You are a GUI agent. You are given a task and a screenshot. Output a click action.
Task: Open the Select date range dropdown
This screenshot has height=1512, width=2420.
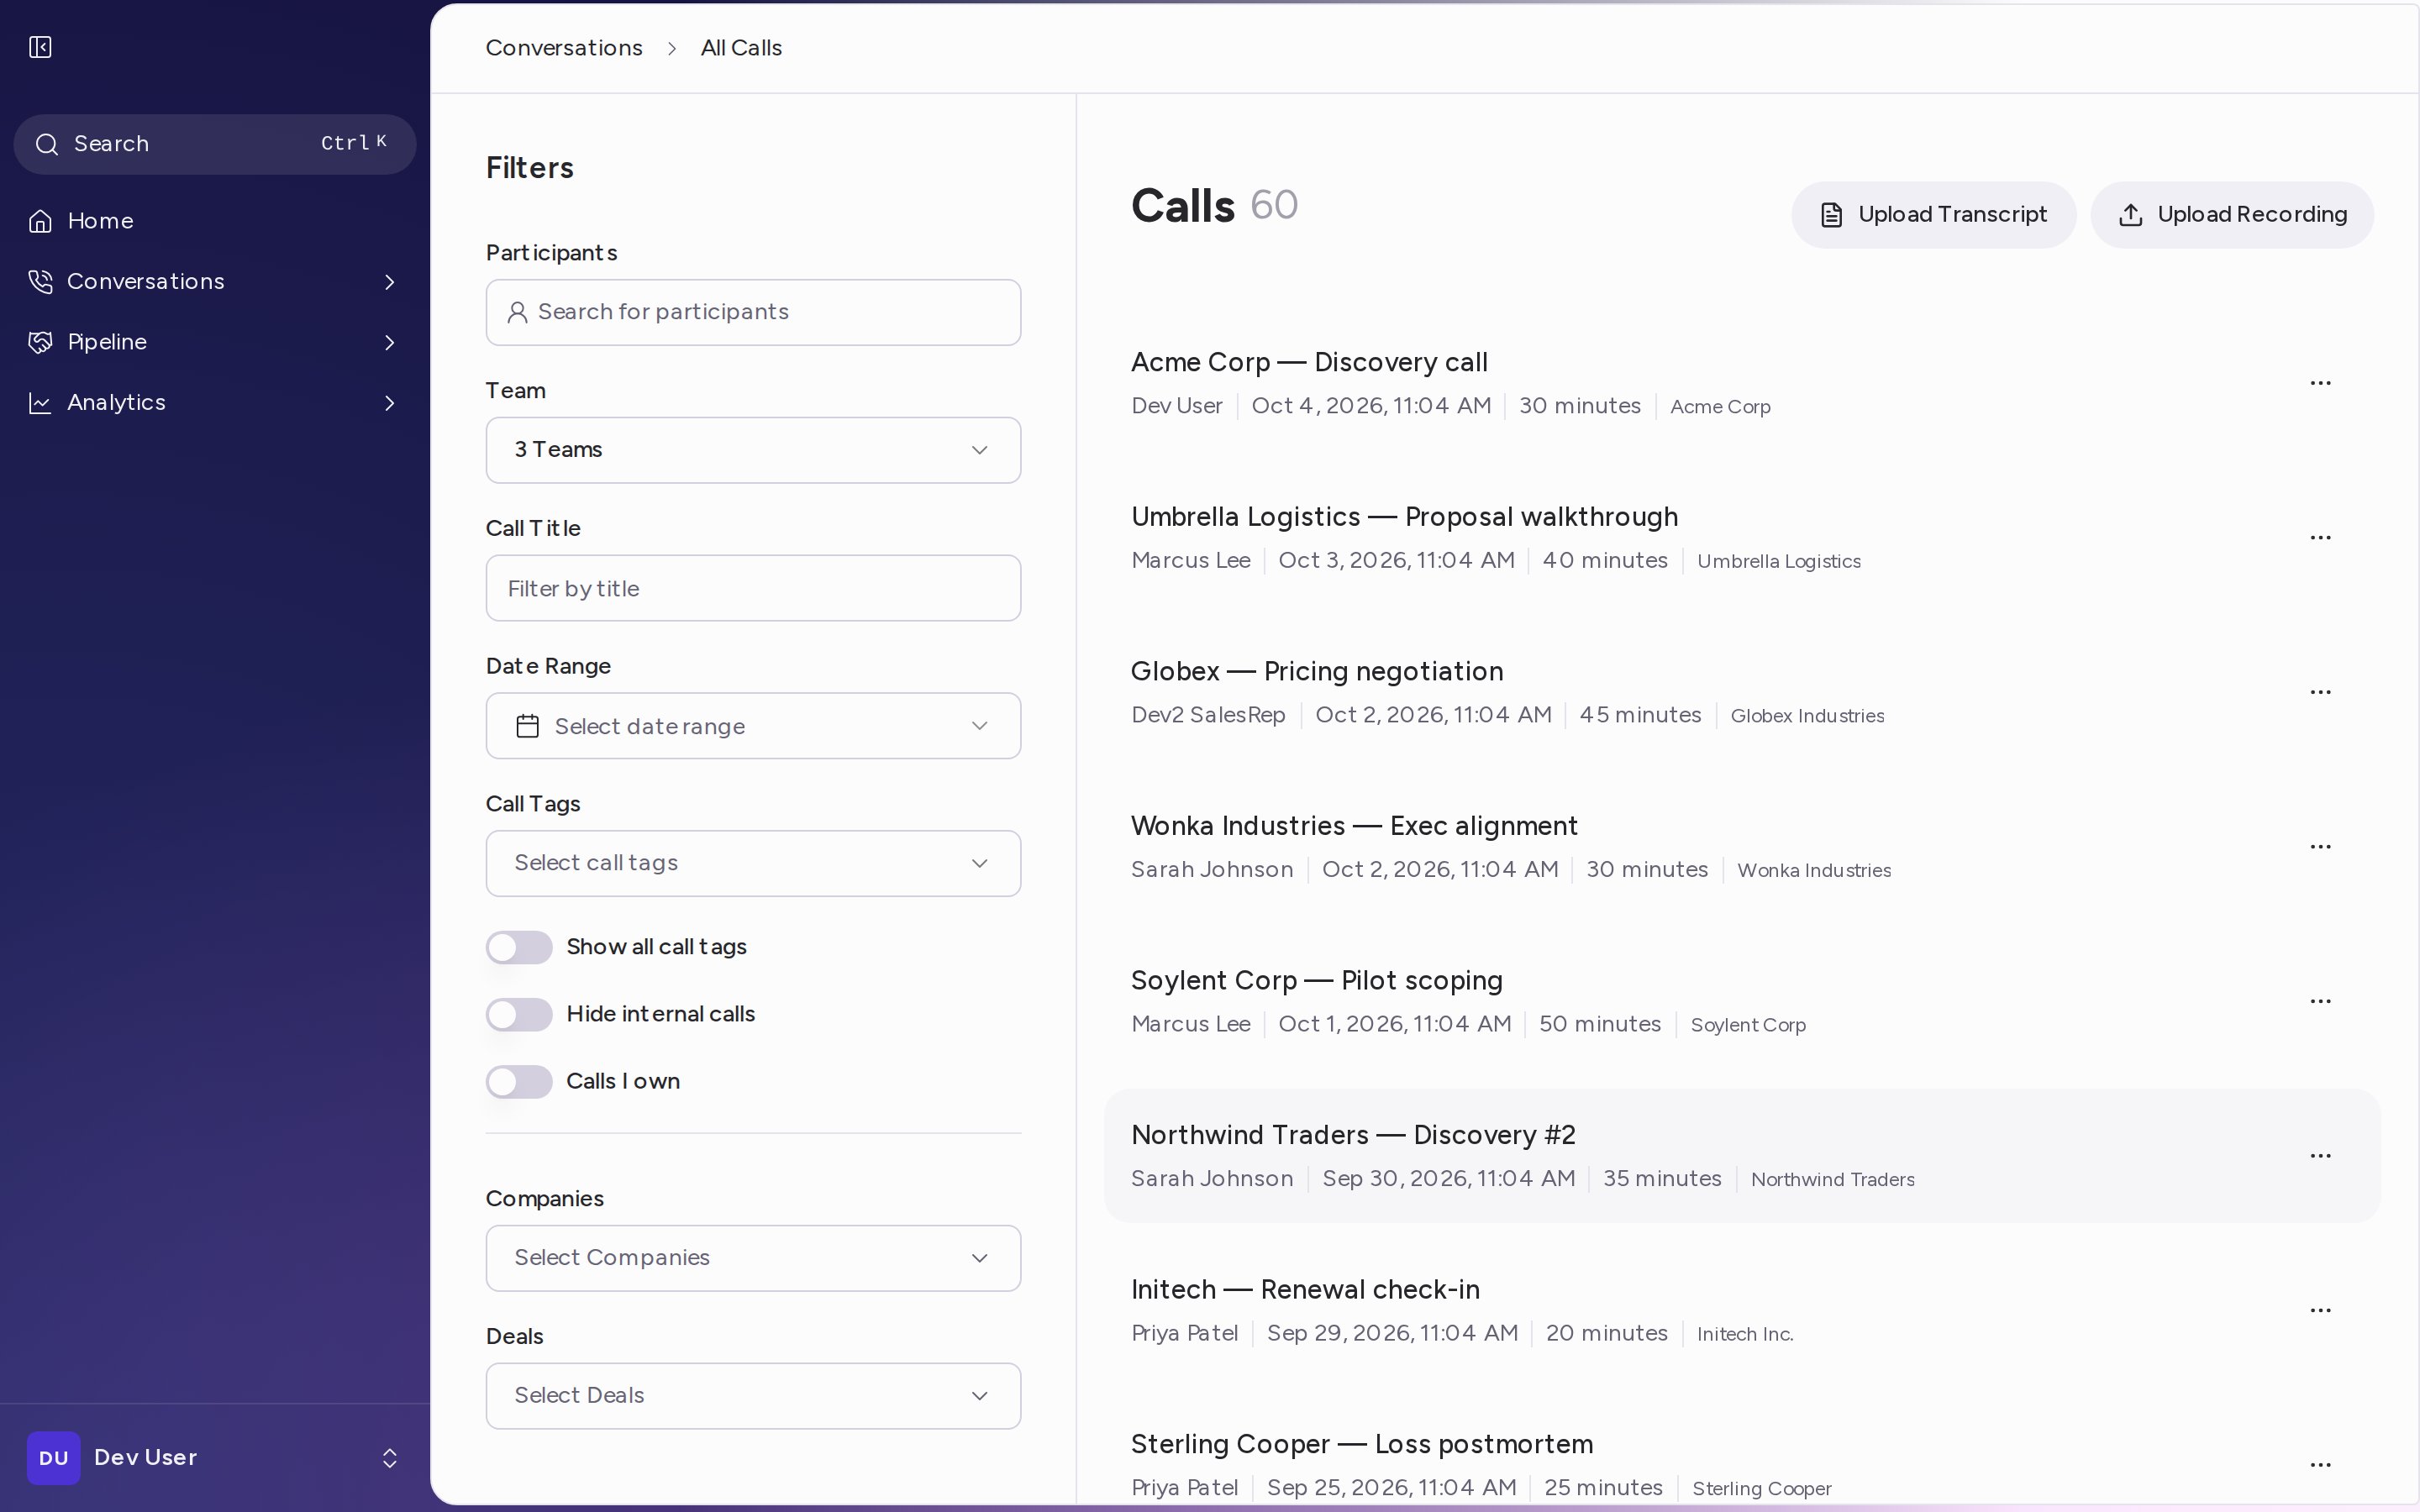click(753, 726)
